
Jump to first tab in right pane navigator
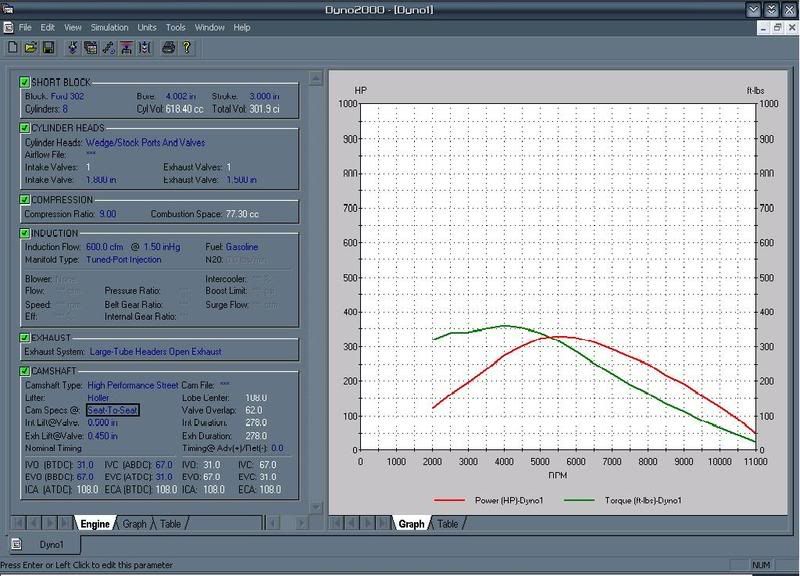(336, 523)
